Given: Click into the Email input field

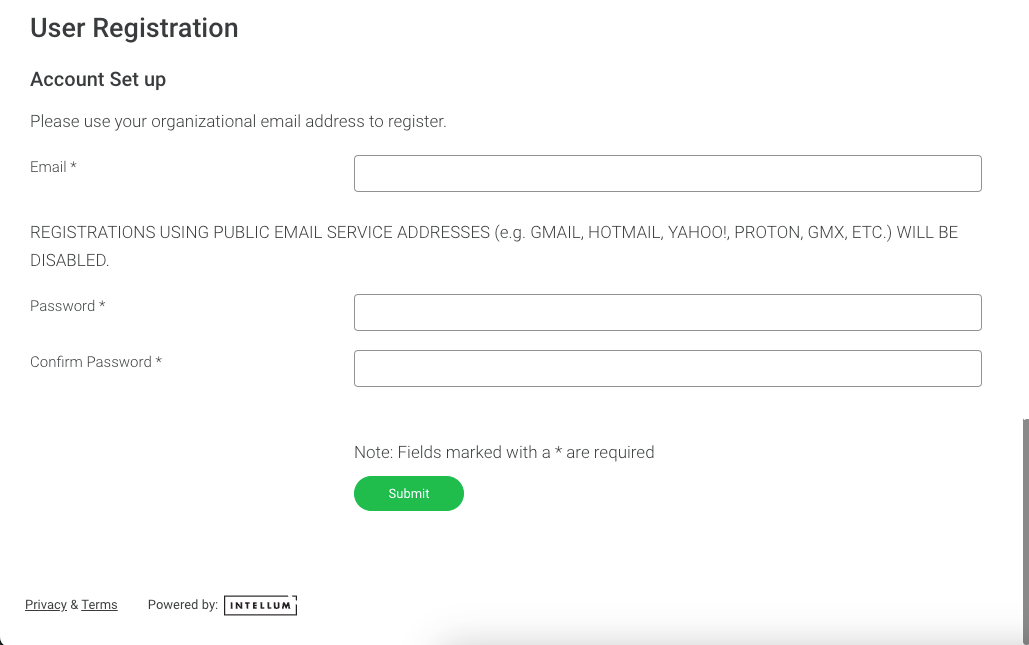Looking at the screenshot, I should click(667, 173).
